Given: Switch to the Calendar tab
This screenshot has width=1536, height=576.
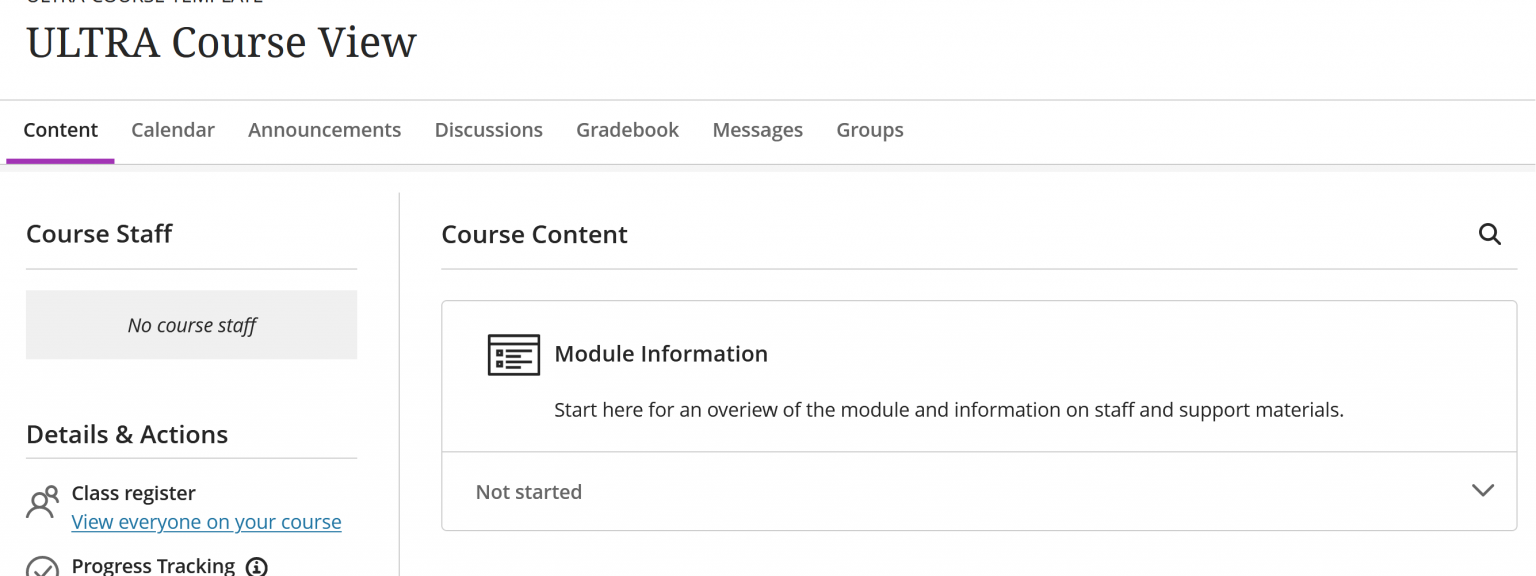Looking at the screenshot, I should click(x=172, y=129).
